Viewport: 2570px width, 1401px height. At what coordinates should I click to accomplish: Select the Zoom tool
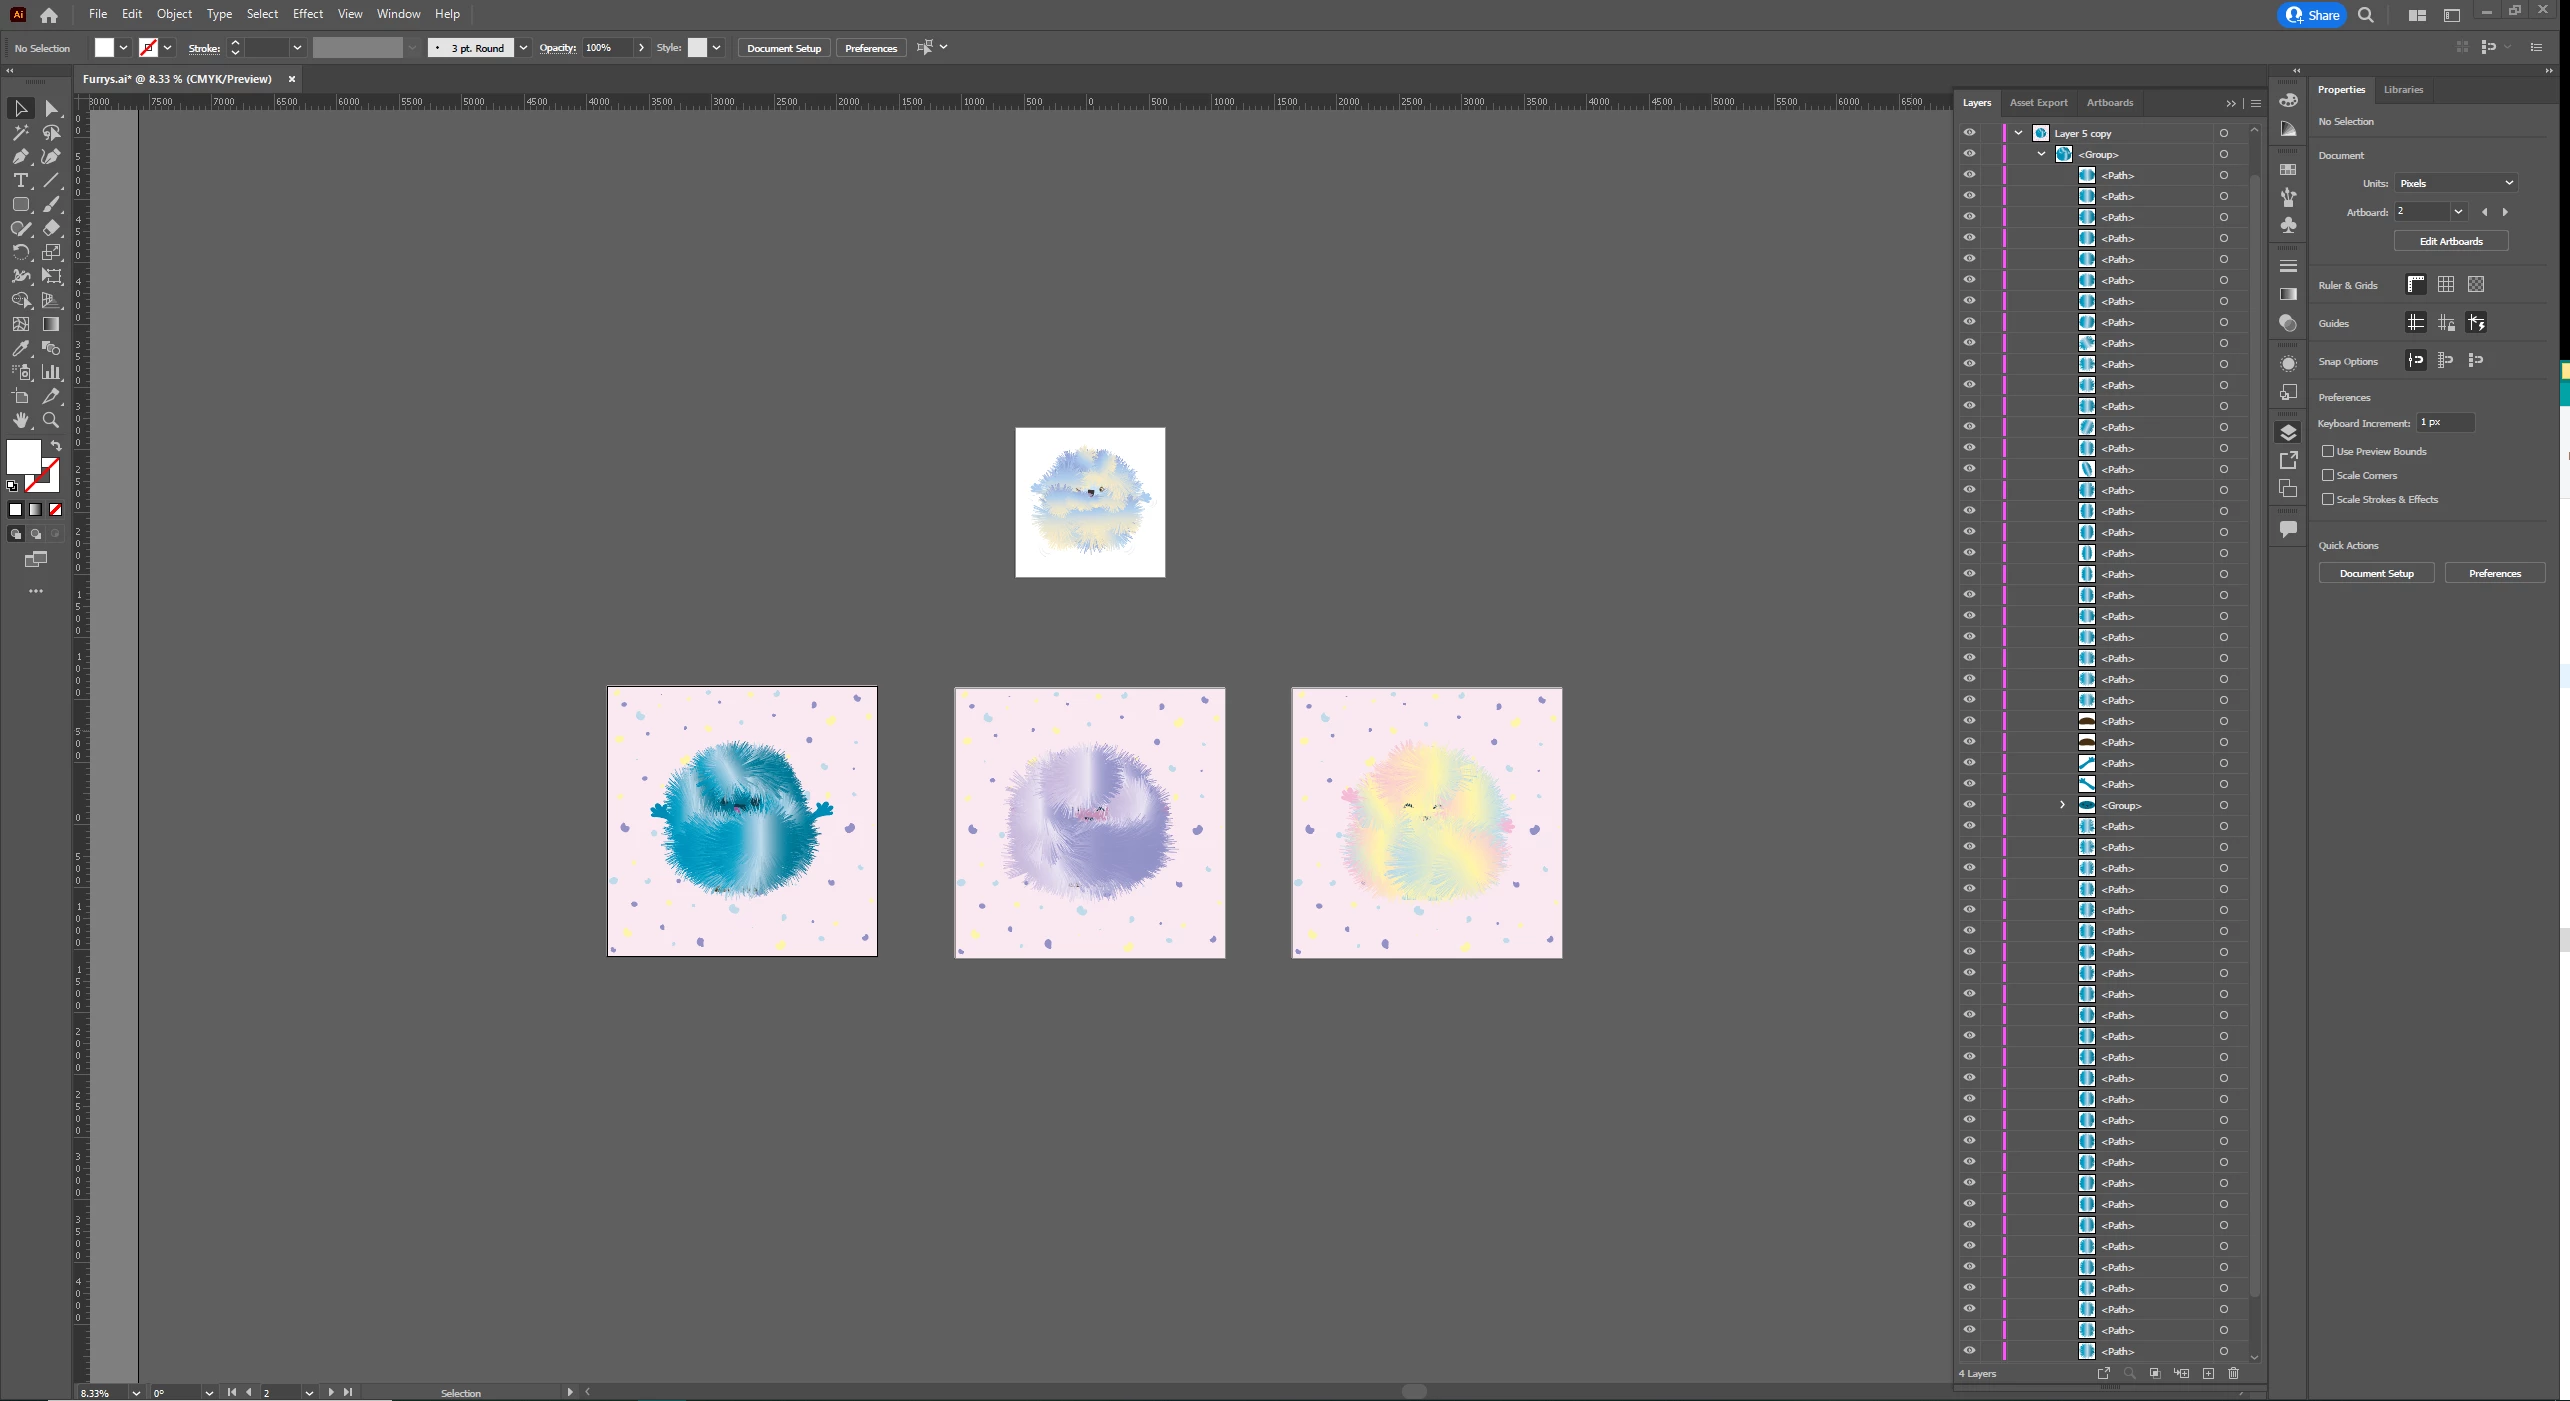tap(51, 420)
